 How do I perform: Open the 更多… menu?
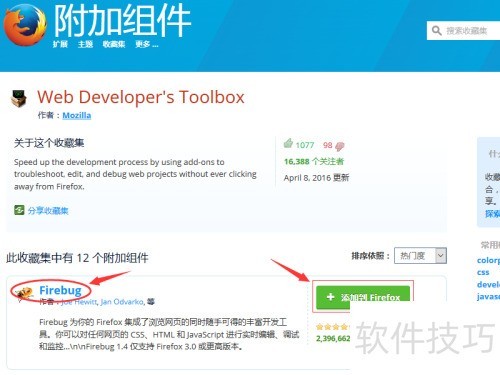(147, 44)
